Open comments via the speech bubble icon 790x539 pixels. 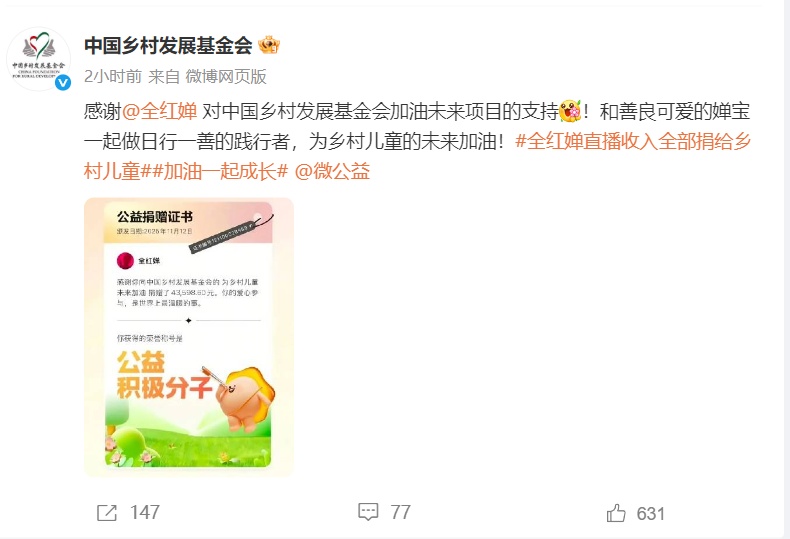click(x=368, y=512)
